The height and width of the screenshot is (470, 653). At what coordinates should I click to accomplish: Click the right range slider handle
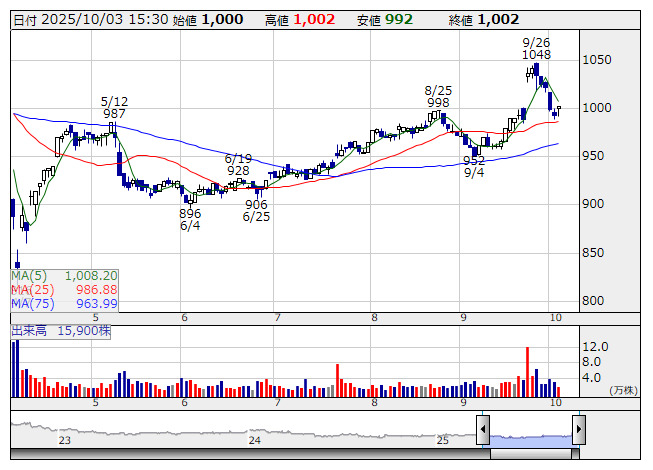578,431
